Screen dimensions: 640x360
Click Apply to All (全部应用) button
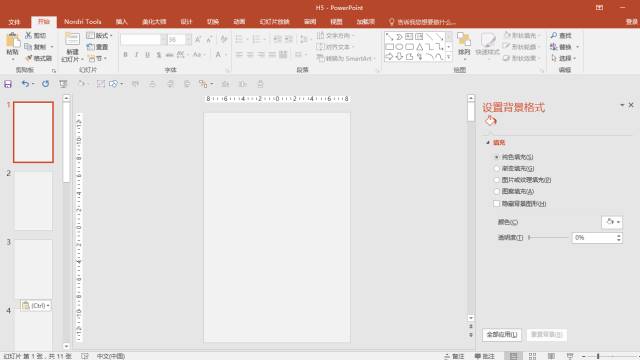502,335
